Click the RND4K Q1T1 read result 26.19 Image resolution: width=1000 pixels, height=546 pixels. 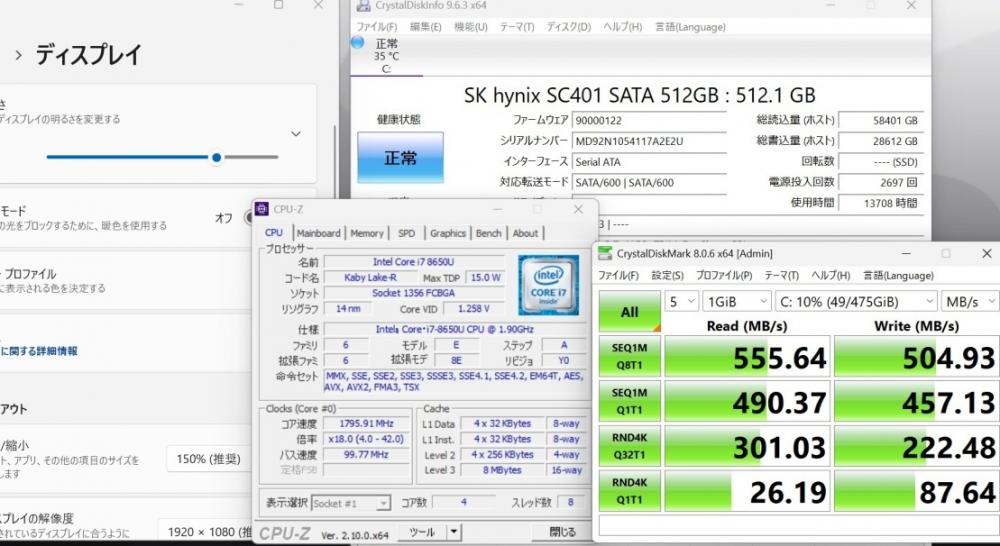747,491
